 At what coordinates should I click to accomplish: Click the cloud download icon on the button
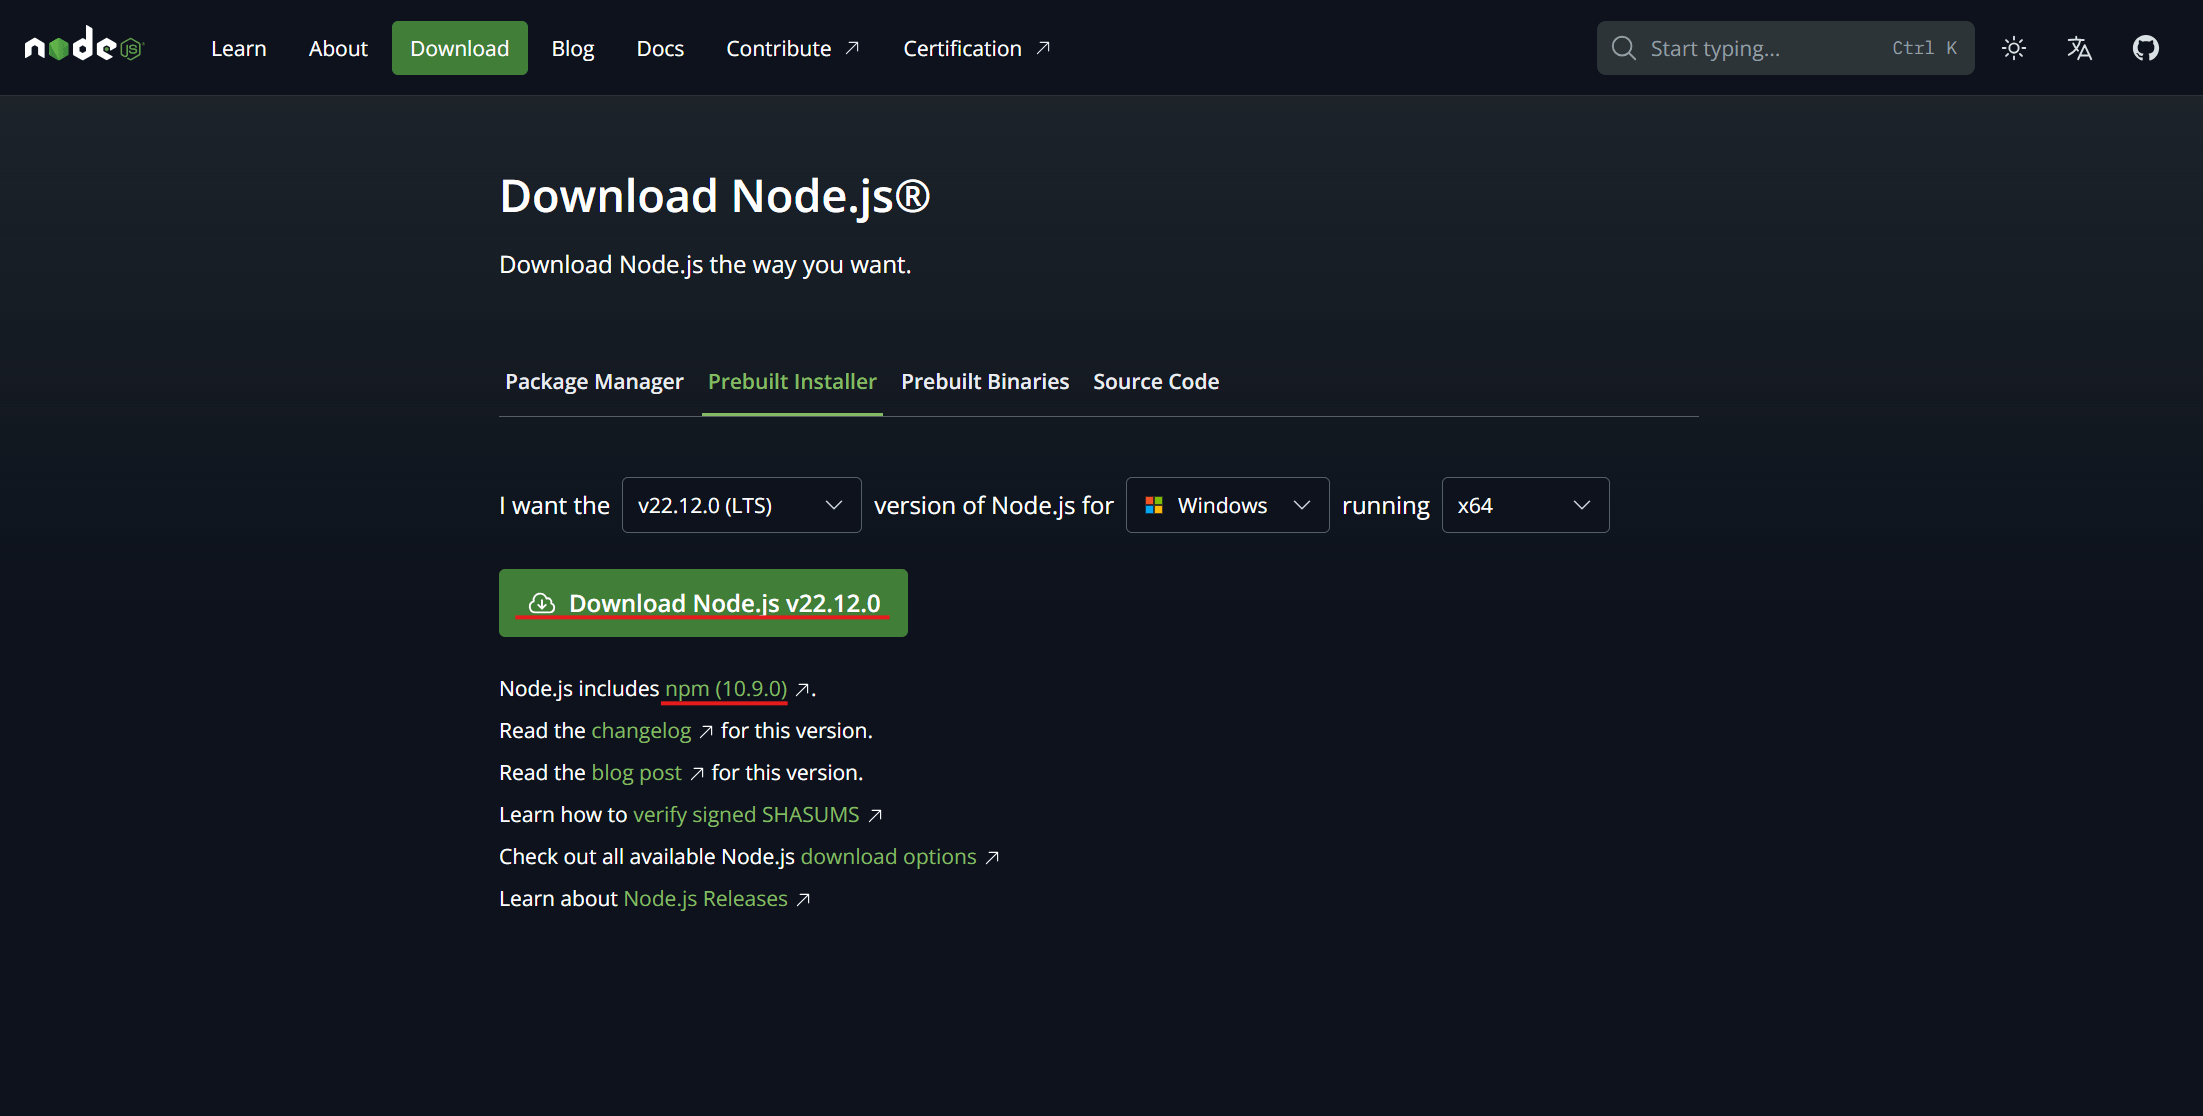(542, 603)
